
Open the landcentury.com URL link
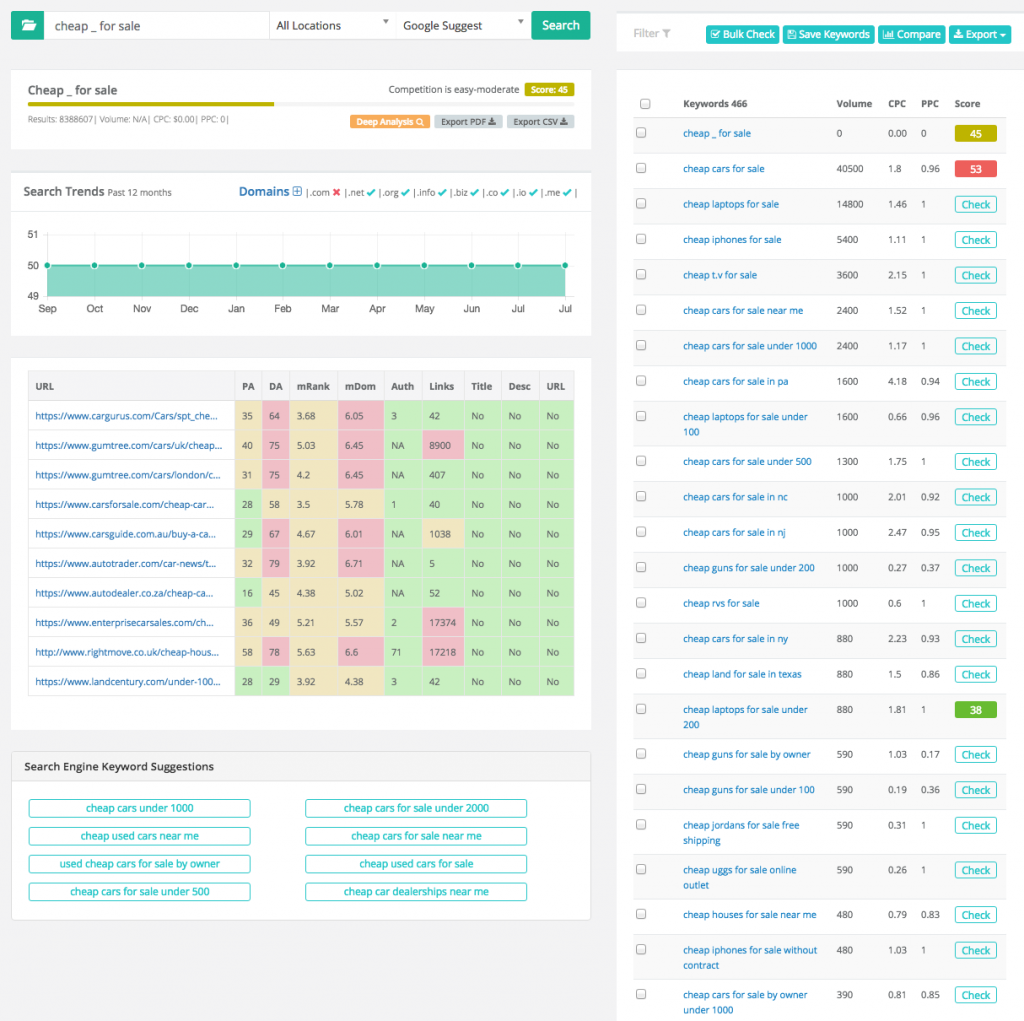point(128,681)
